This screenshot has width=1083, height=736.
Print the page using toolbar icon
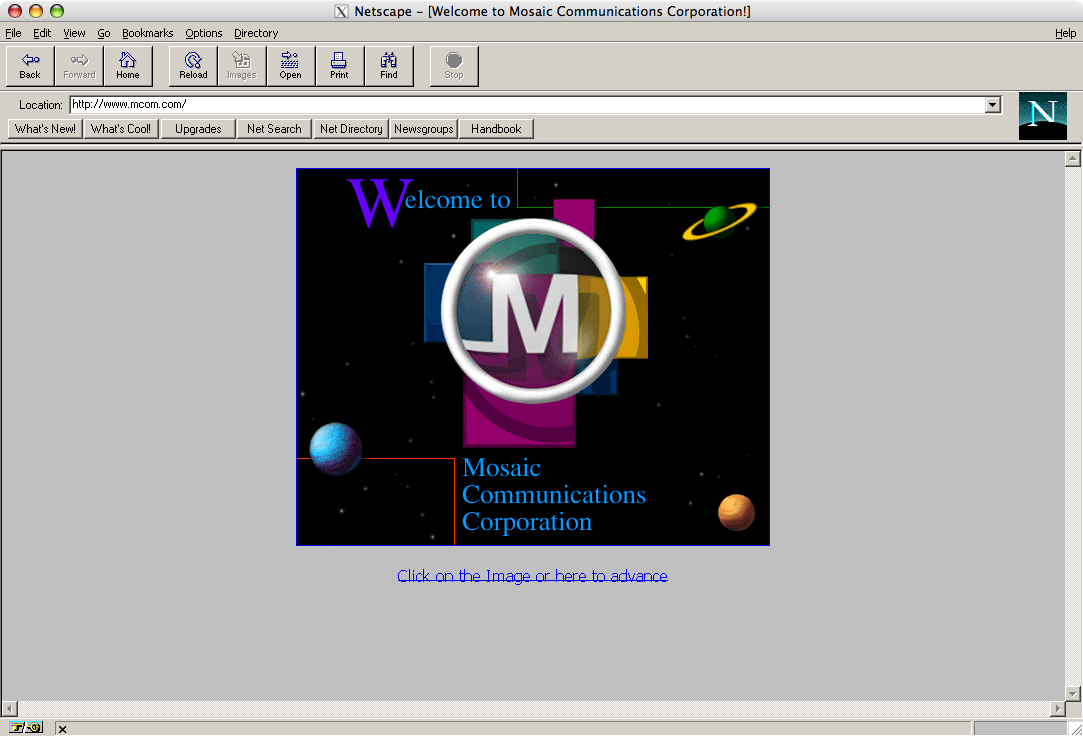(339, 66)
